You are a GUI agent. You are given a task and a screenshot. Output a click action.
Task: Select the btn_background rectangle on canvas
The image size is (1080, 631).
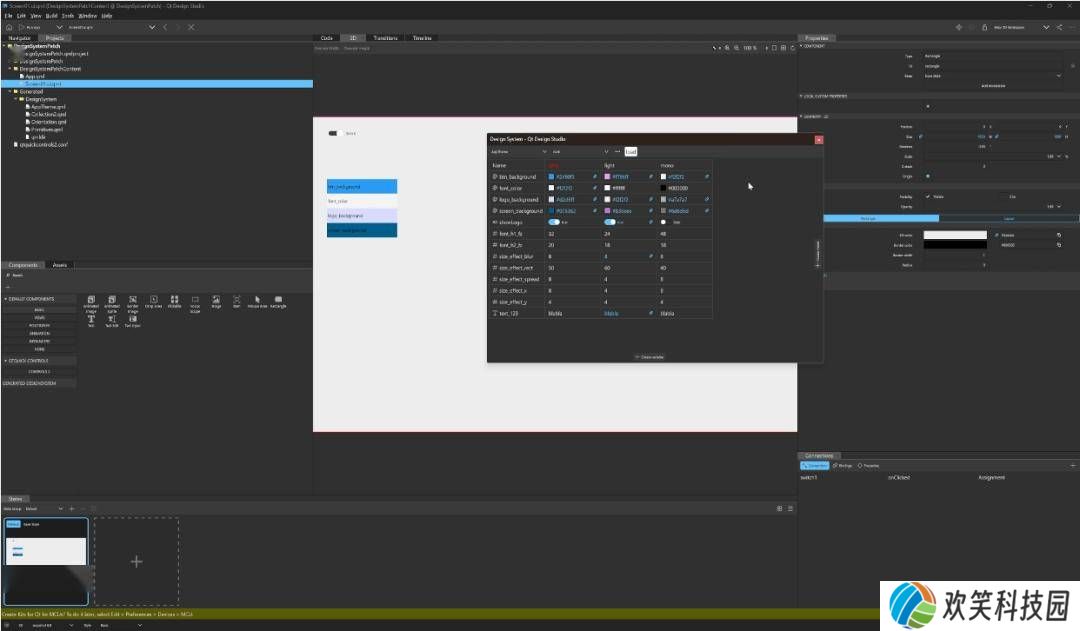tap(362, 186)
